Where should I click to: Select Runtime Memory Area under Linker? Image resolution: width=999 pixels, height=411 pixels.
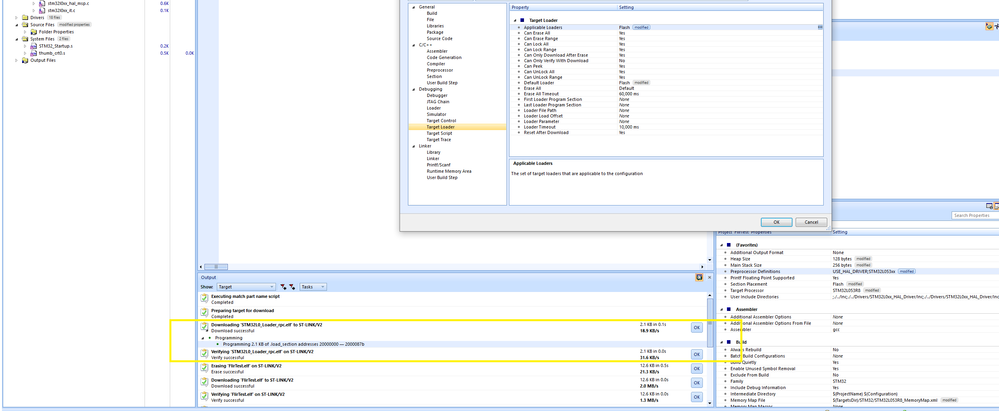pos(449,171)
